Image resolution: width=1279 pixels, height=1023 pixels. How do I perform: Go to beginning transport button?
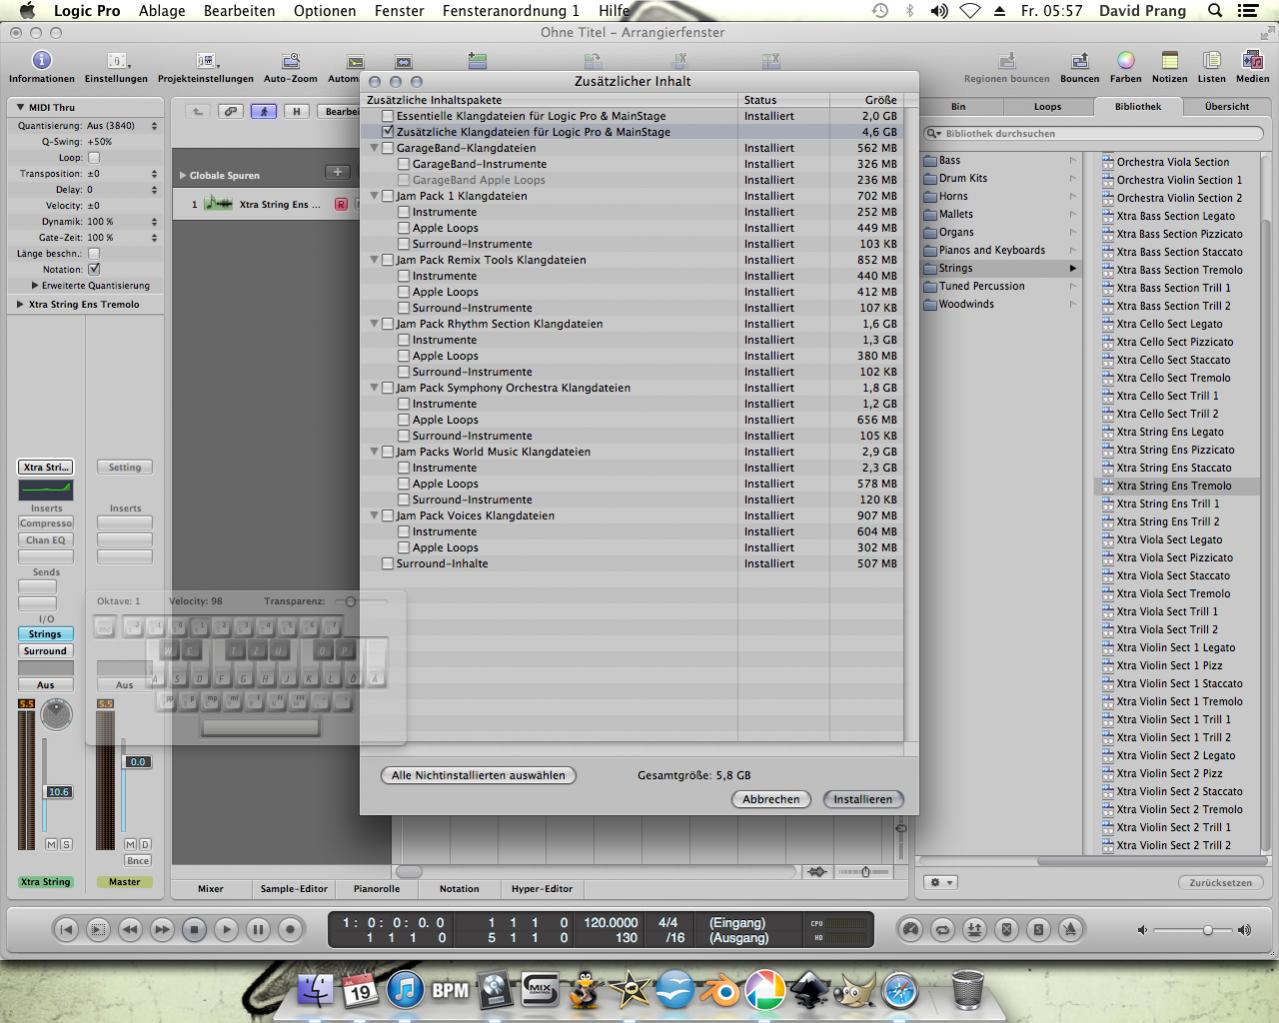tap(66, 929)
